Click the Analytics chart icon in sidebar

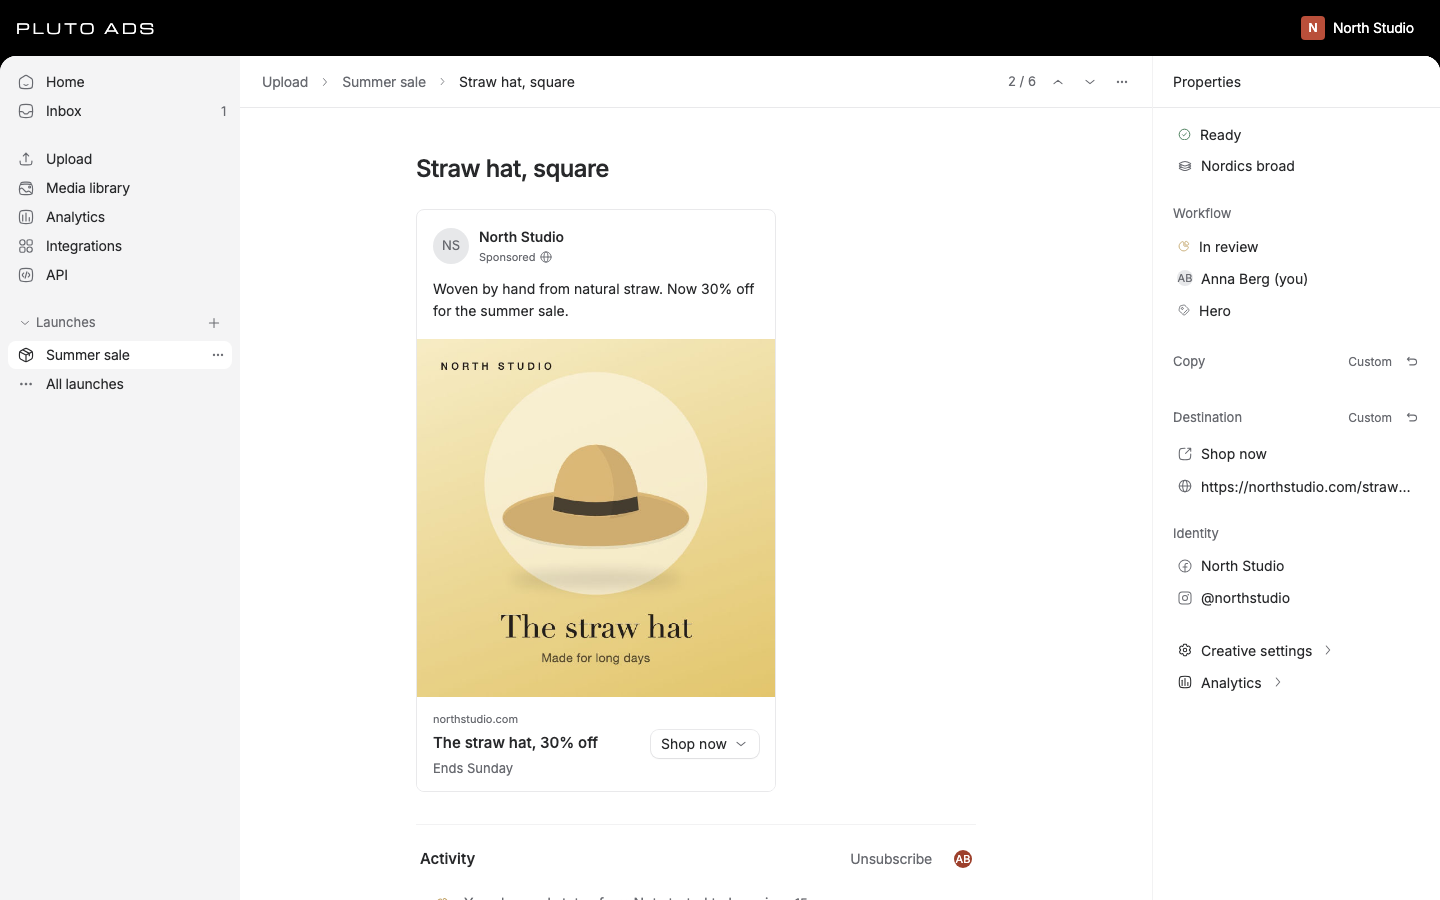point(26,217)
